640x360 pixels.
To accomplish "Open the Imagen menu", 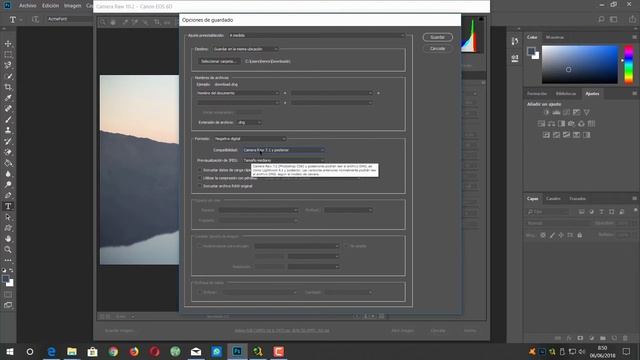I will 72,6.
